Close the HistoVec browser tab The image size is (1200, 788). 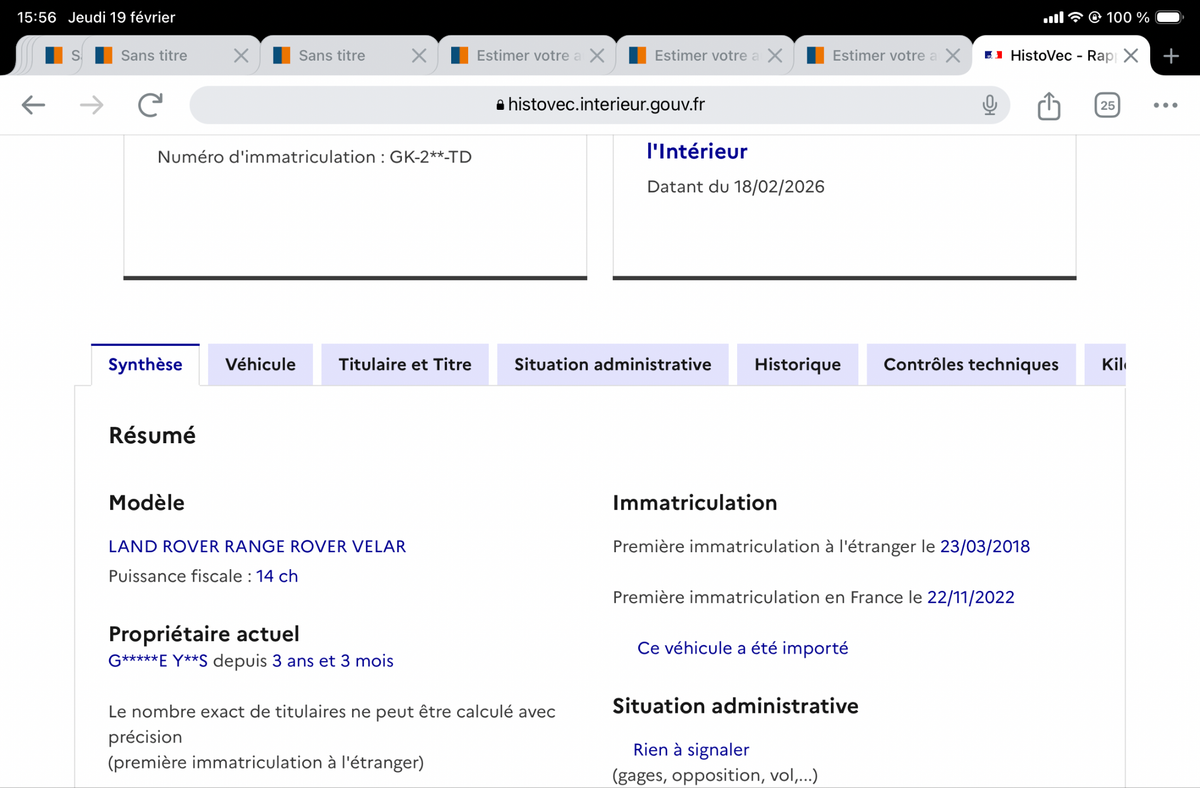1131,56
